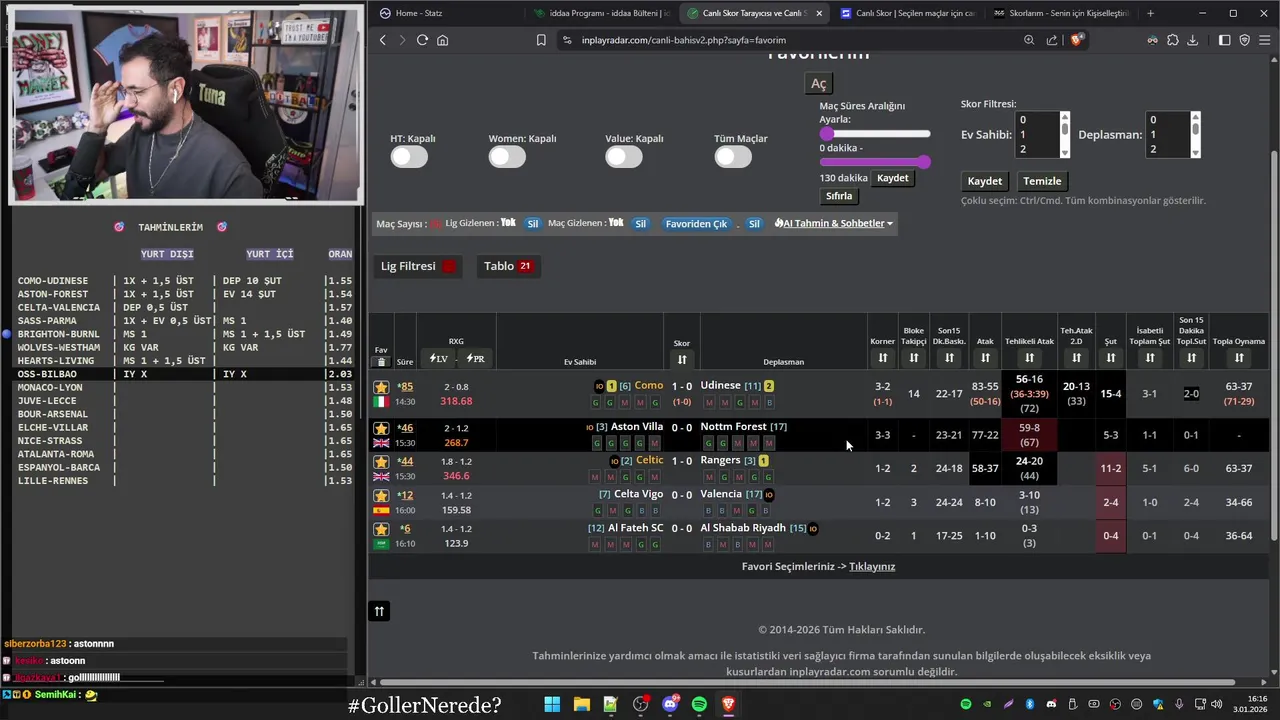Click the Aç button

click(819, 84)
